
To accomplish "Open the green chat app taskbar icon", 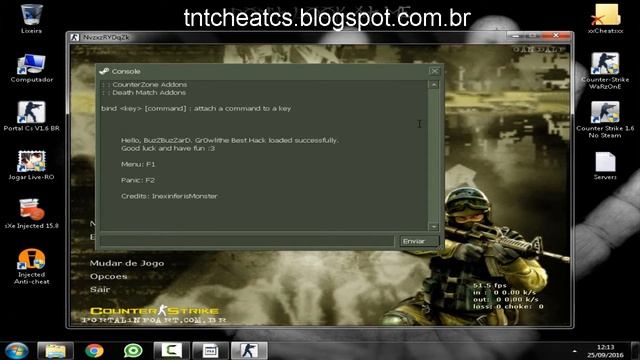I will click(x=133, y=351).
